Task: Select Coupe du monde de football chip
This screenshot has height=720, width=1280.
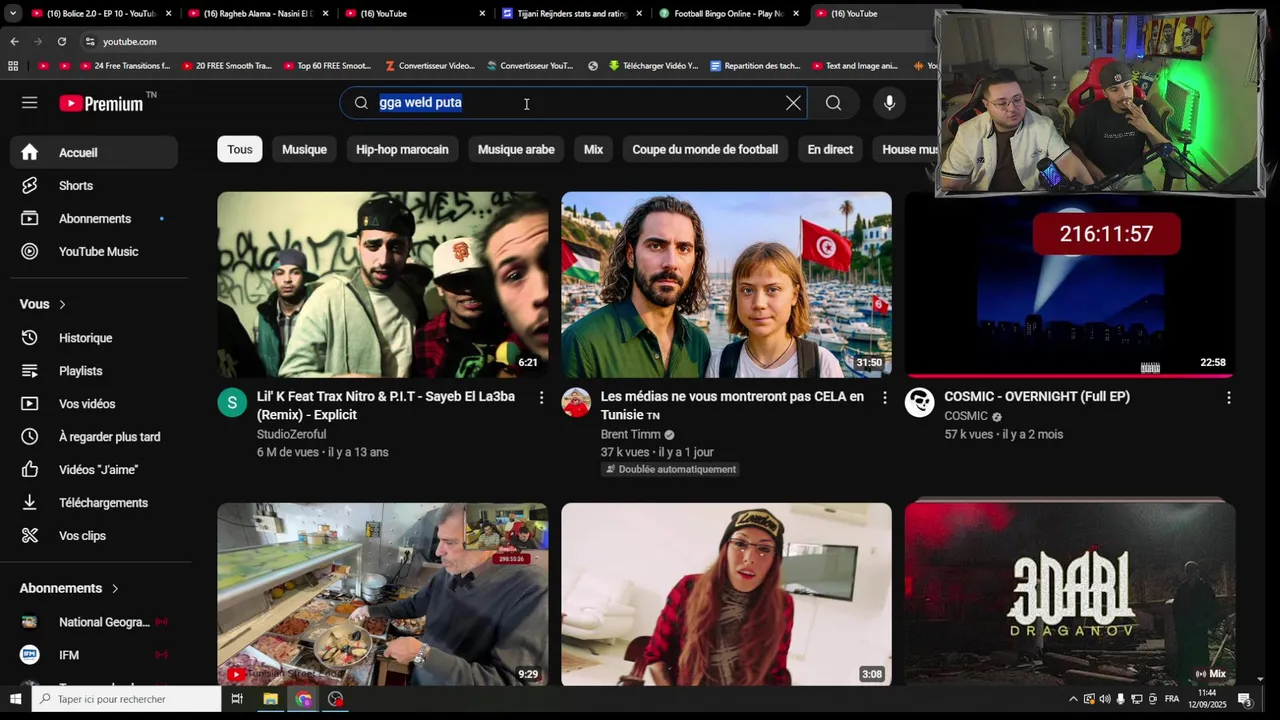Action: [x=705, y=149]
